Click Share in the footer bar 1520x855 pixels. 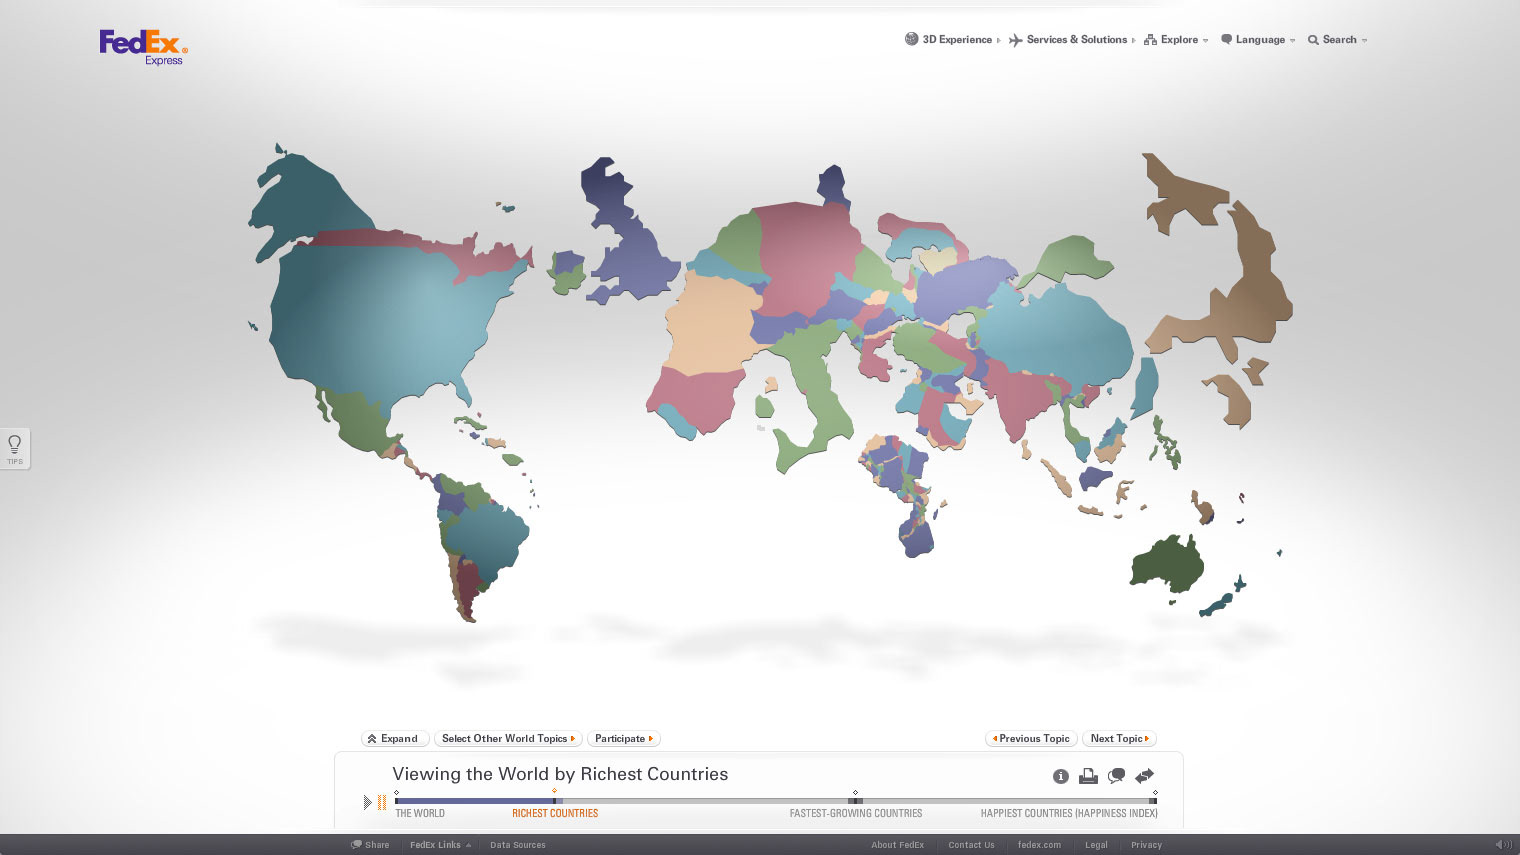370,845
